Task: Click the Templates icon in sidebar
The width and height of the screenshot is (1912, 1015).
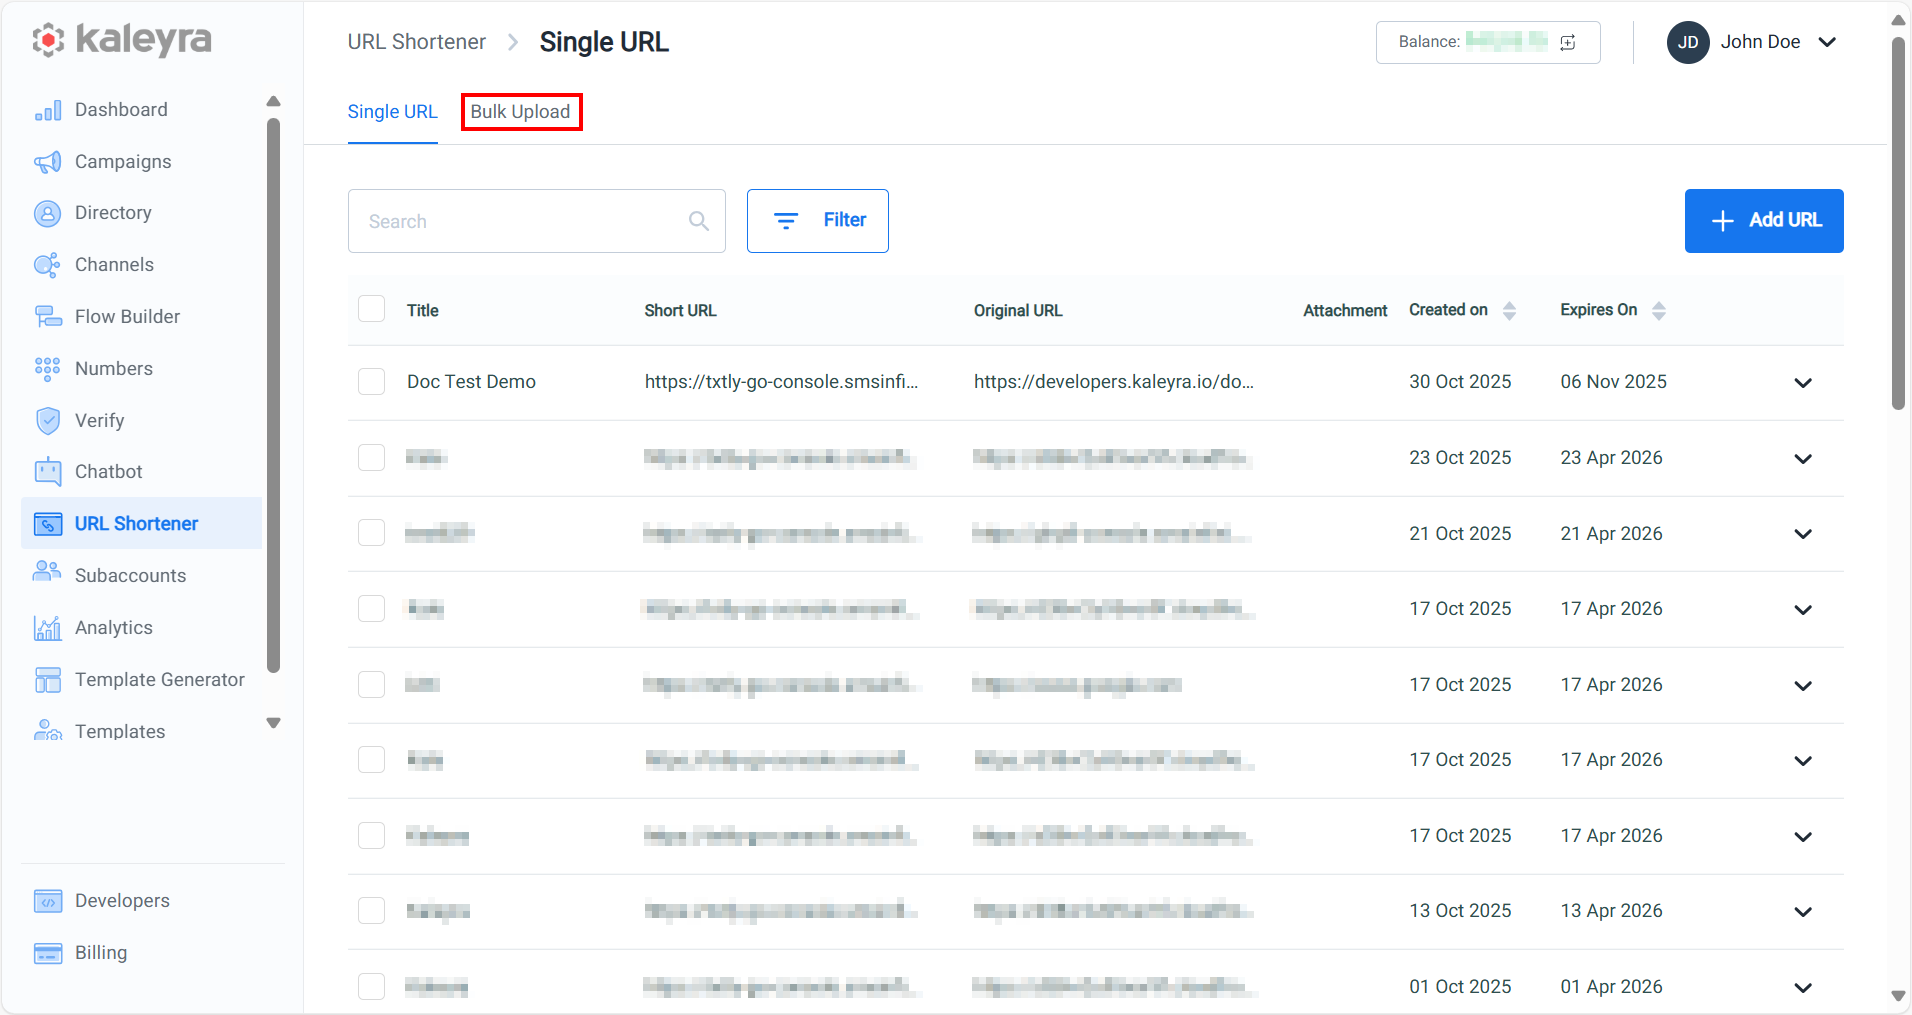Action: (48, 731)
